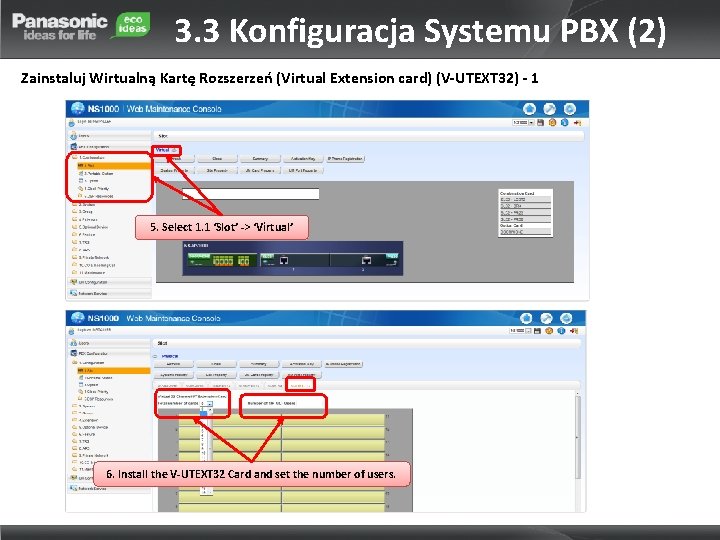This screenshot has width=720, height=540.
Task: Click Summary button in lower console
Action: (x=259, y=364)
